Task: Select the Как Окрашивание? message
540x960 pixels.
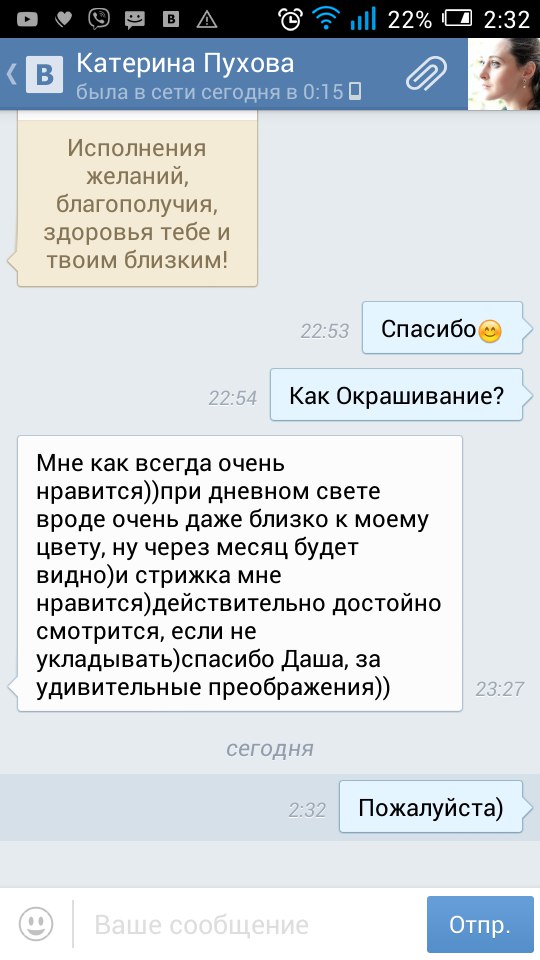Action: pyautogui.click(x=397, y=395)
